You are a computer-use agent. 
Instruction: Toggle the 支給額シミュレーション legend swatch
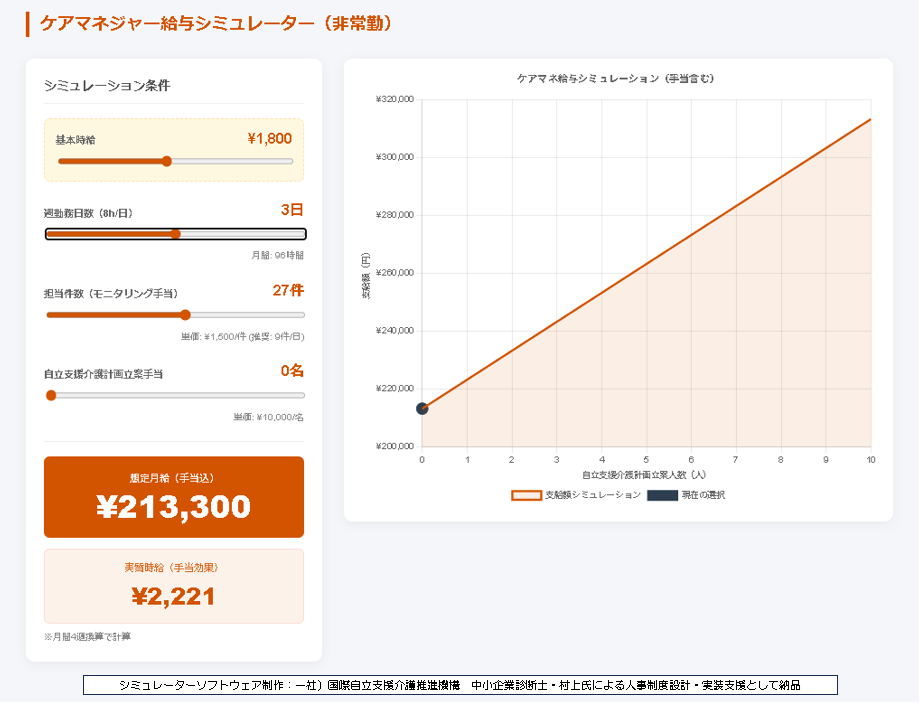click(x=525, y=495)
